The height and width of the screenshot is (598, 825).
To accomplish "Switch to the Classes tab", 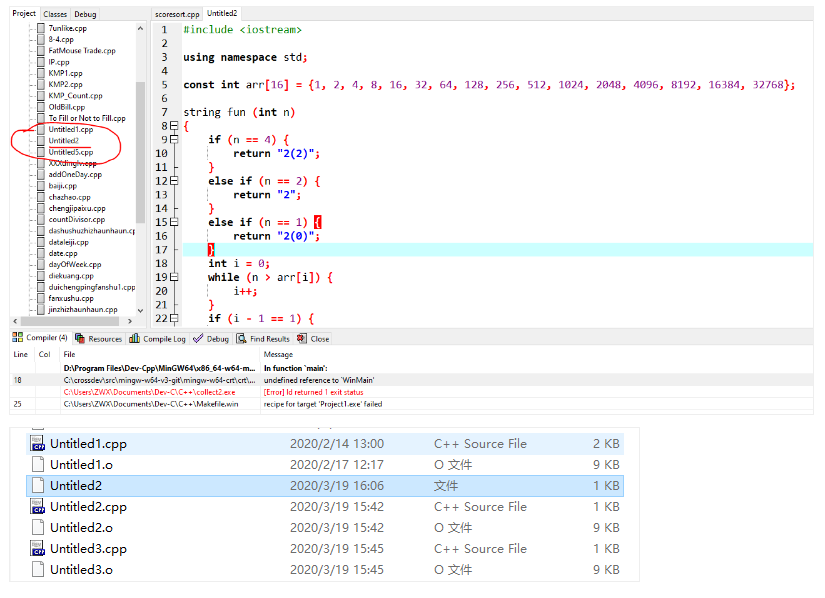I will 55,14.
